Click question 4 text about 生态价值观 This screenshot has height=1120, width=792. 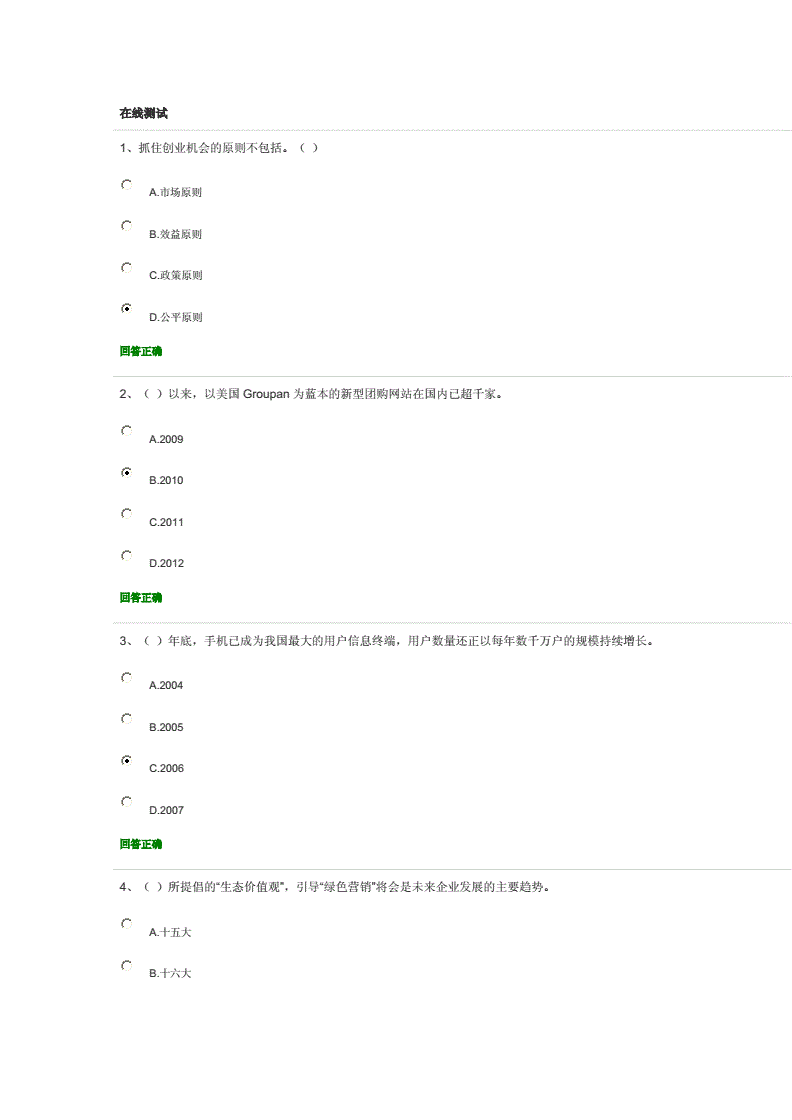(x=334, y=887)
